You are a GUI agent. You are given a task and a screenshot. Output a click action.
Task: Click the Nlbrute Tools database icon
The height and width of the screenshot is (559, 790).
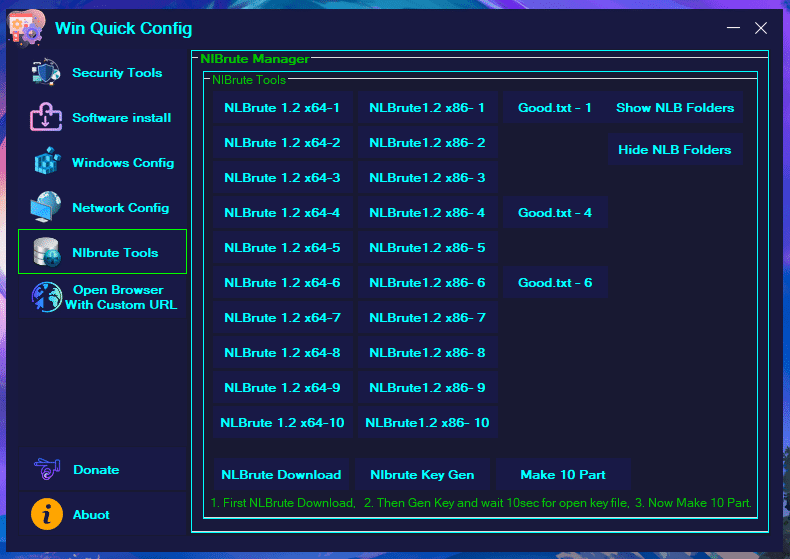[x=47, y=252]
